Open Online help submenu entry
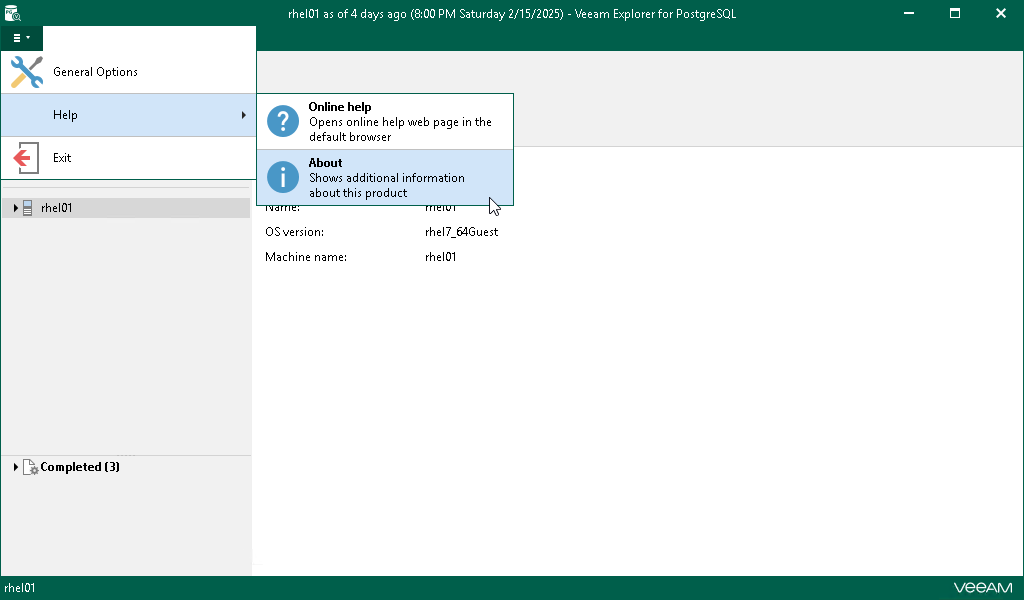Viewport: 1024px width, 600px height. pos(385,121)
